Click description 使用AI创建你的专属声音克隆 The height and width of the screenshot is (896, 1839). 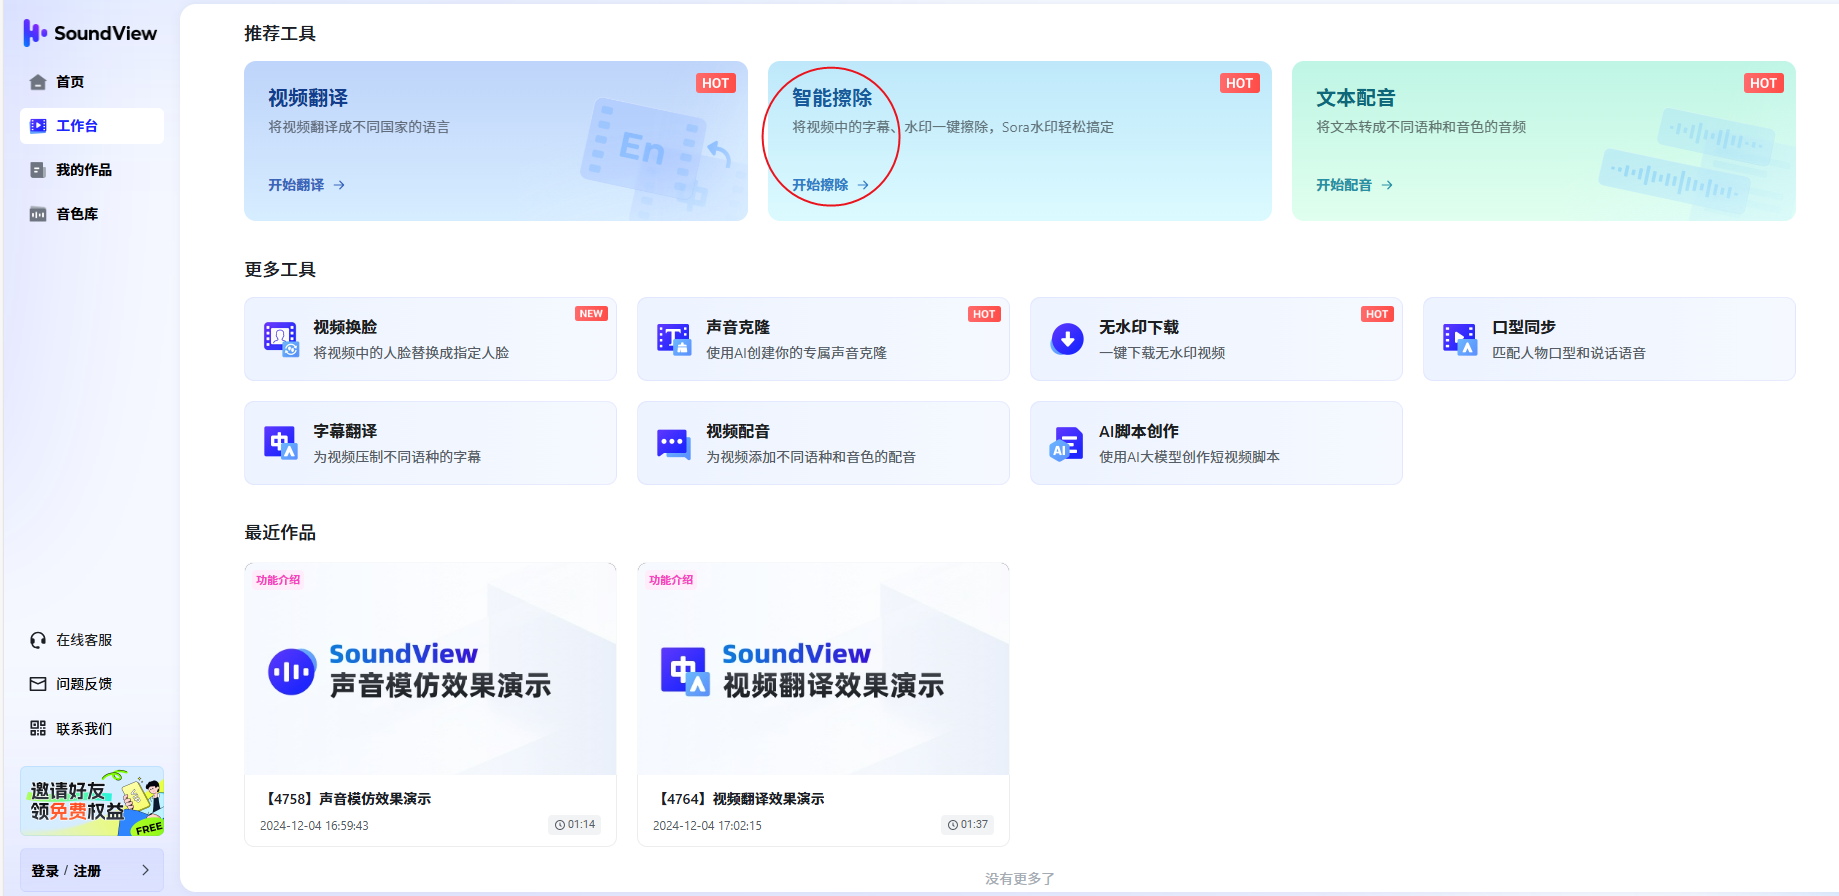pos(796,353)
